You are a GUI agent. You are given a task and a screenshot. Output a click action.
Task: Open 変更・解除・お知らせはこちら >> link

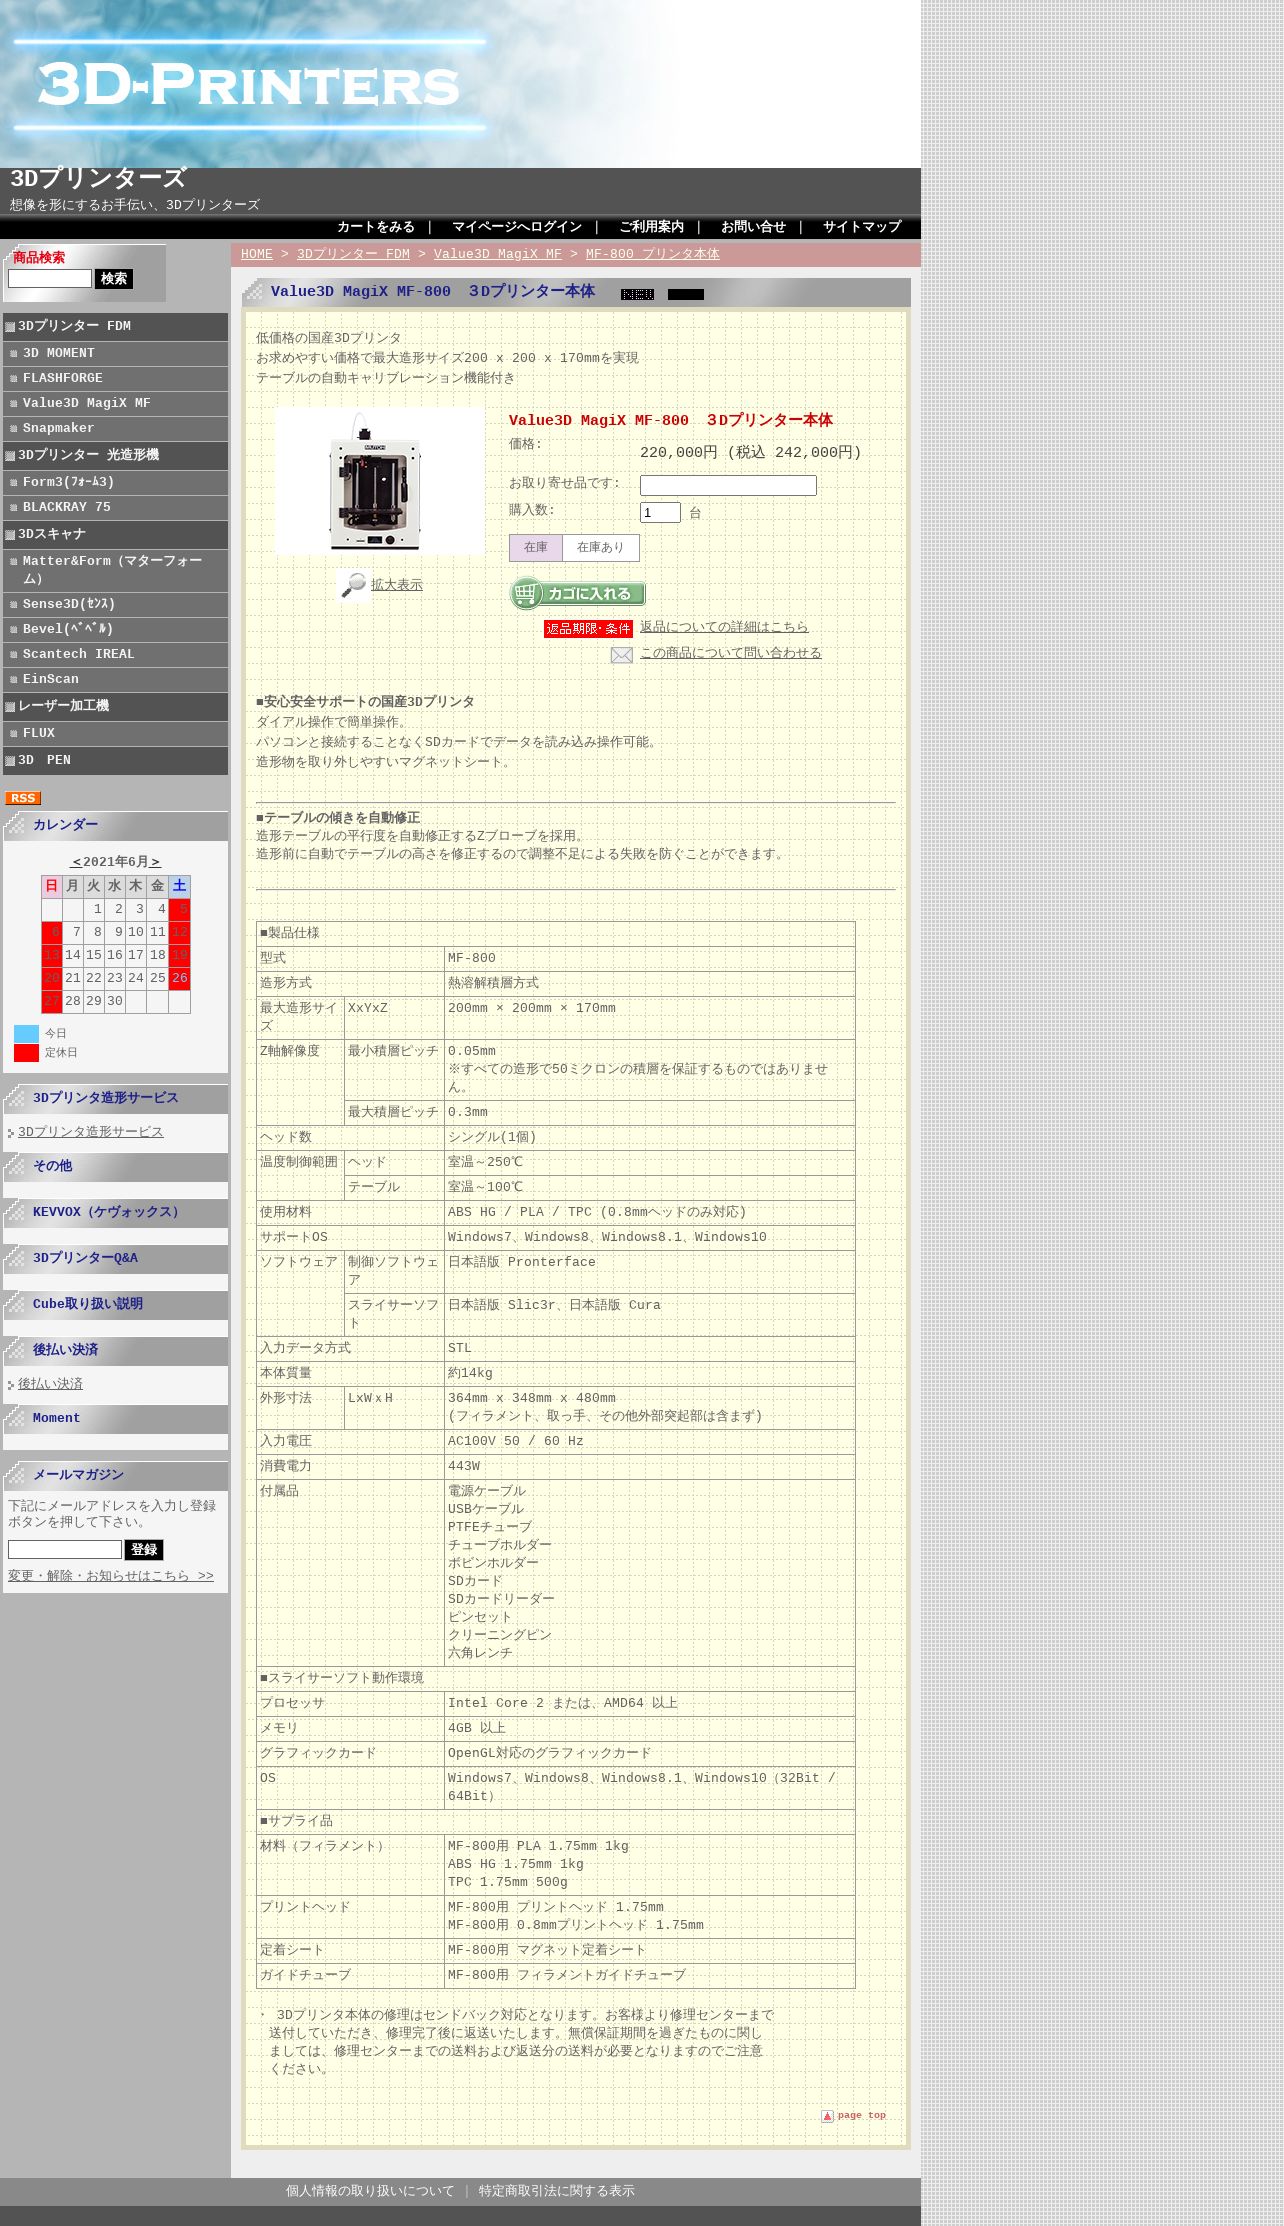[111, 1576]
